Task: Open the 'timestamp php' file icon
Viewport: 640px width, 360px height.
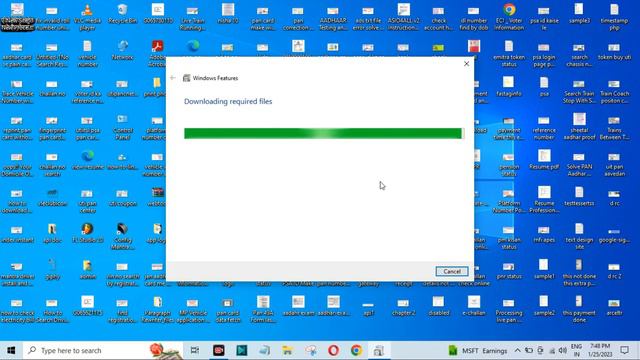Action: pos(614,17)
